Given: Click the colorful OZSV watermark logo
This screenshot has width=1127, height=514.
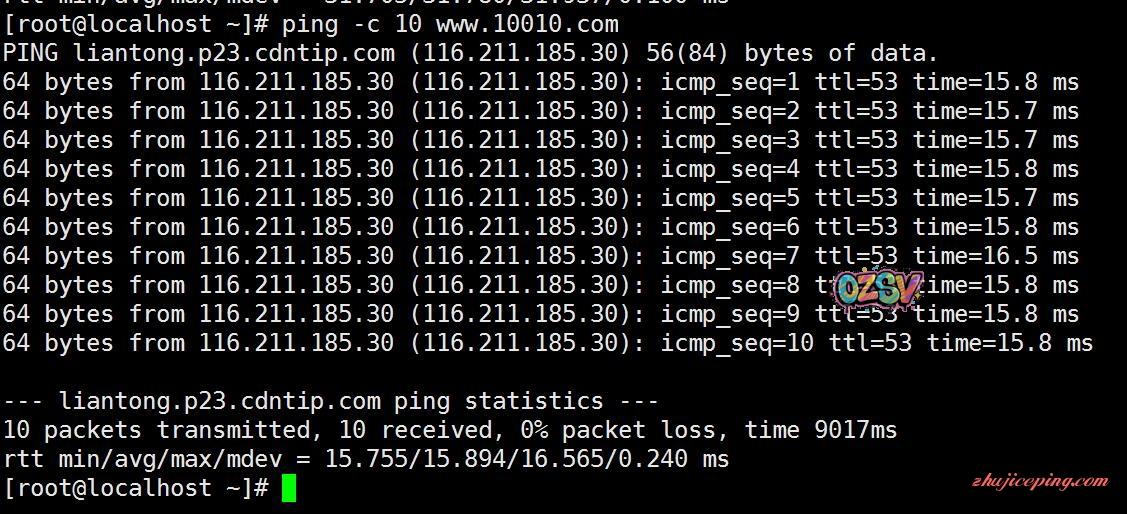Looking at the screenshot, I should click(878, 289).
